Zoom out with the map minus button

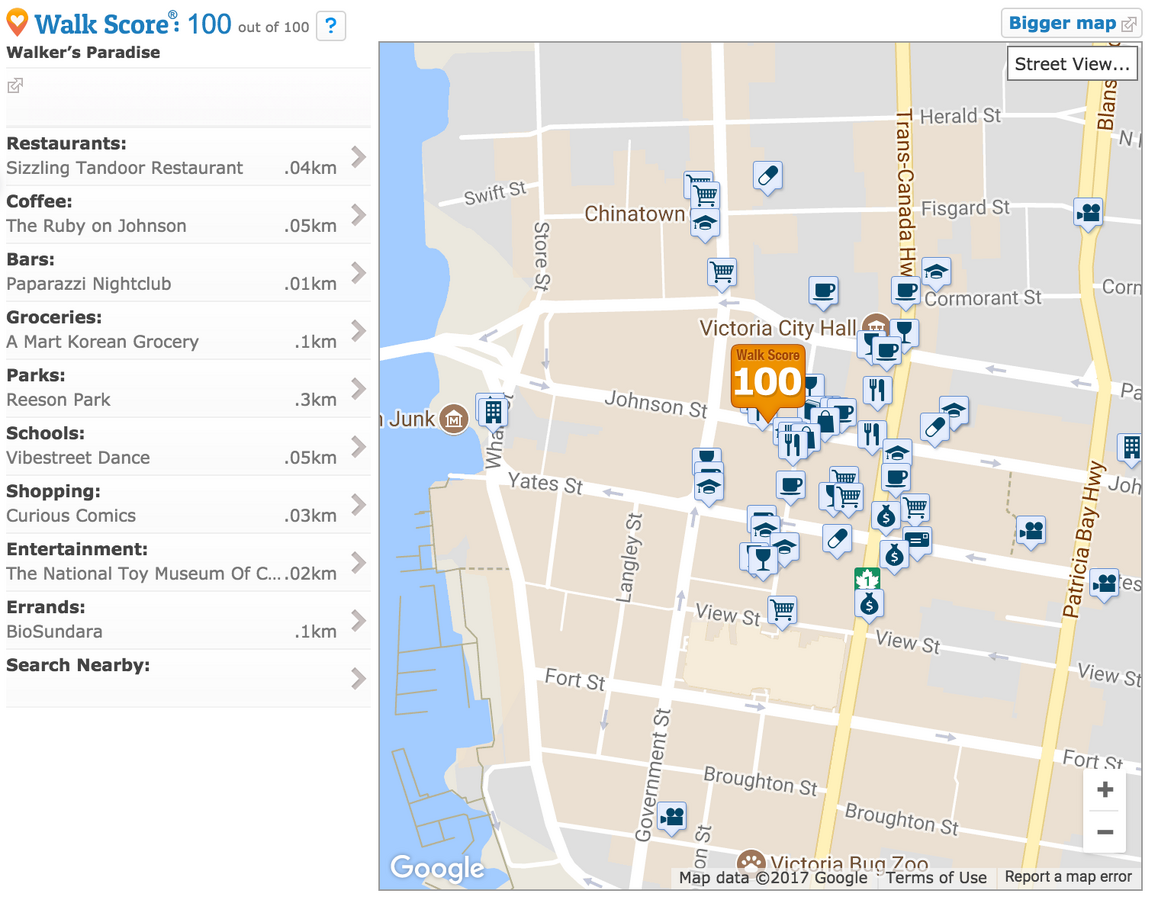(1106, 832)
